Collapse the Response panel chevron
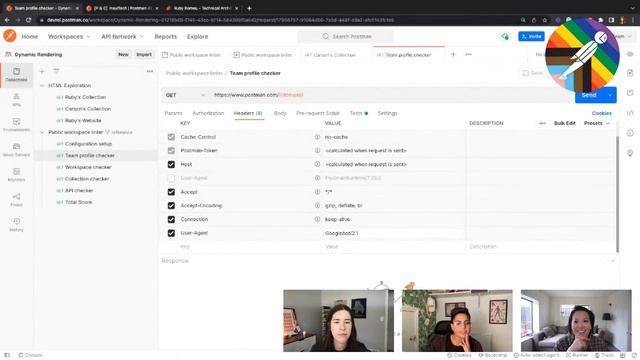 [613, 261]
